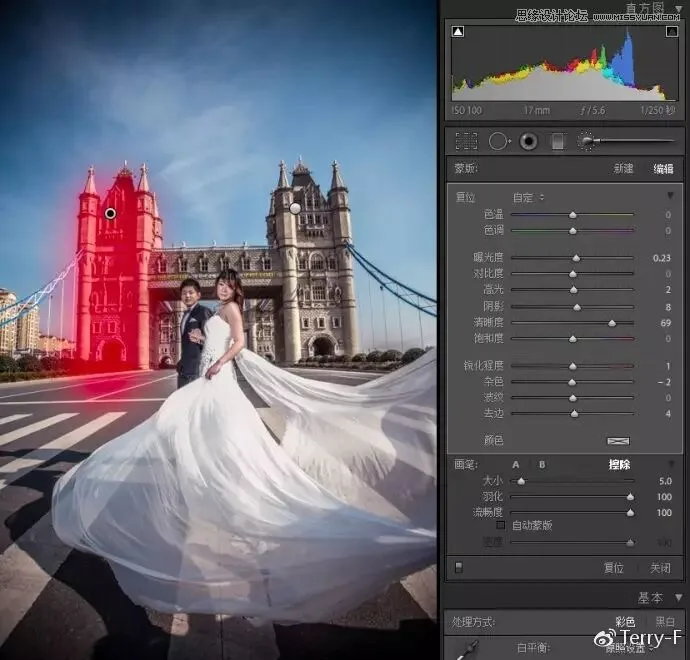Enable the 自动蒙版 auto mask checkbox
Screen dimensions: 690x660
coord(500,525)
